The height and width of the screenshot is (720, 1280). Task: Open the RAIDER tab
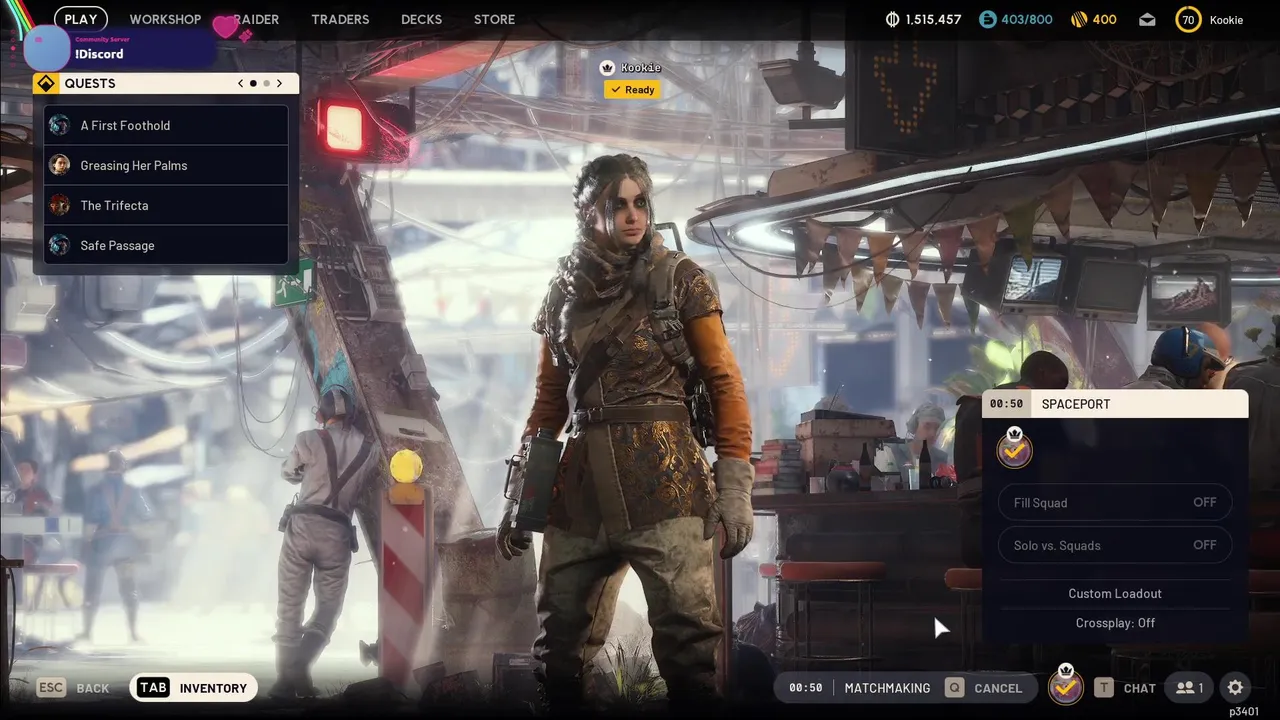click(x=256, y=19)
